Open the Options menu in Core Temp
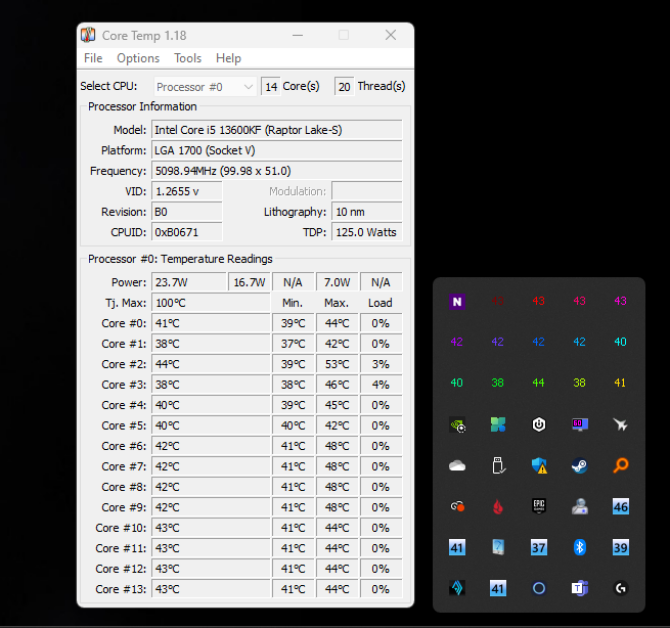 (138, 58)
